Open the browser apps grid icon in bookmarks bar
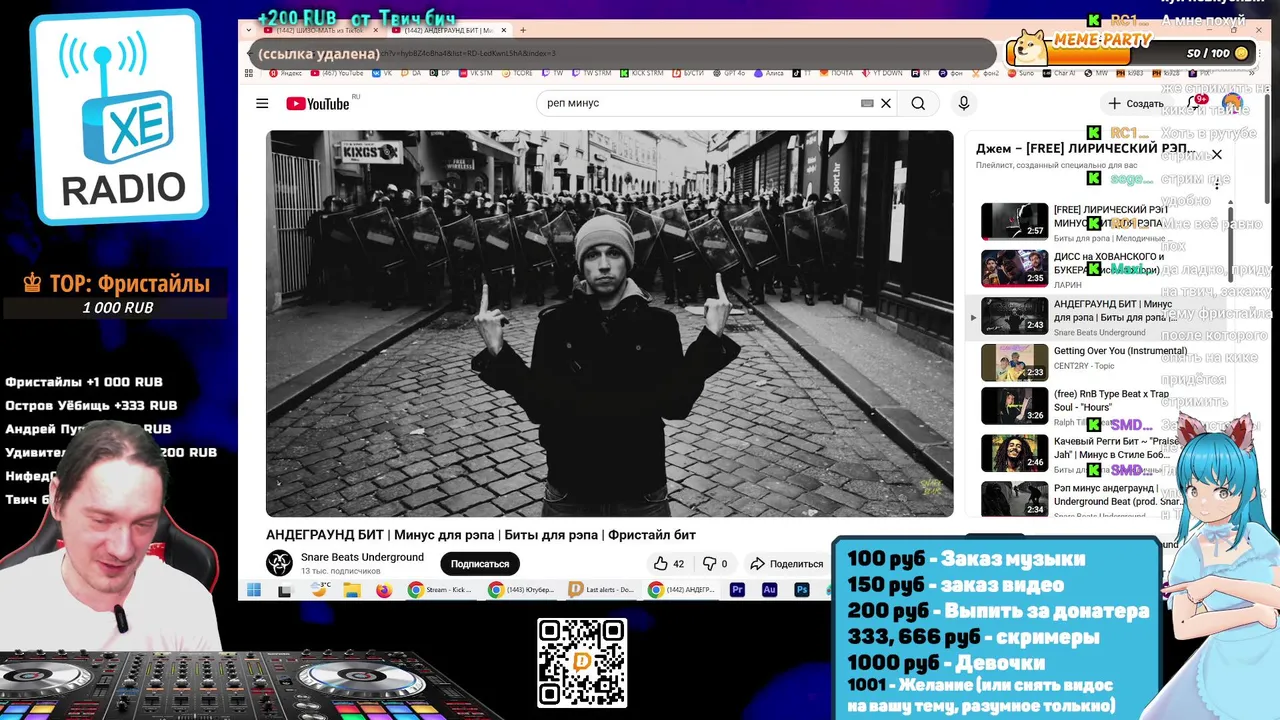 click(x=248, y=73)
